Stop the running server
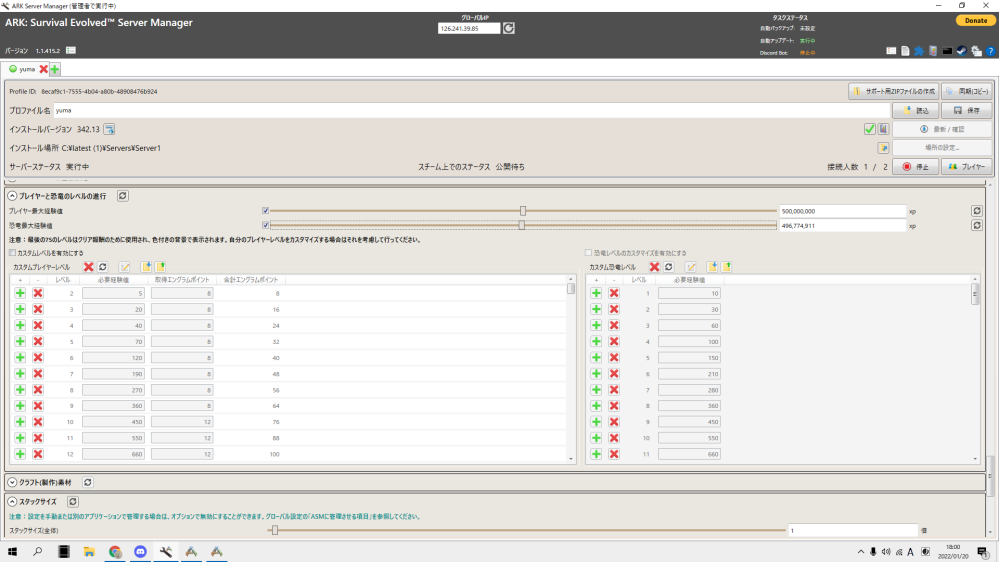 pyautogui.click(x=916, y=167)
